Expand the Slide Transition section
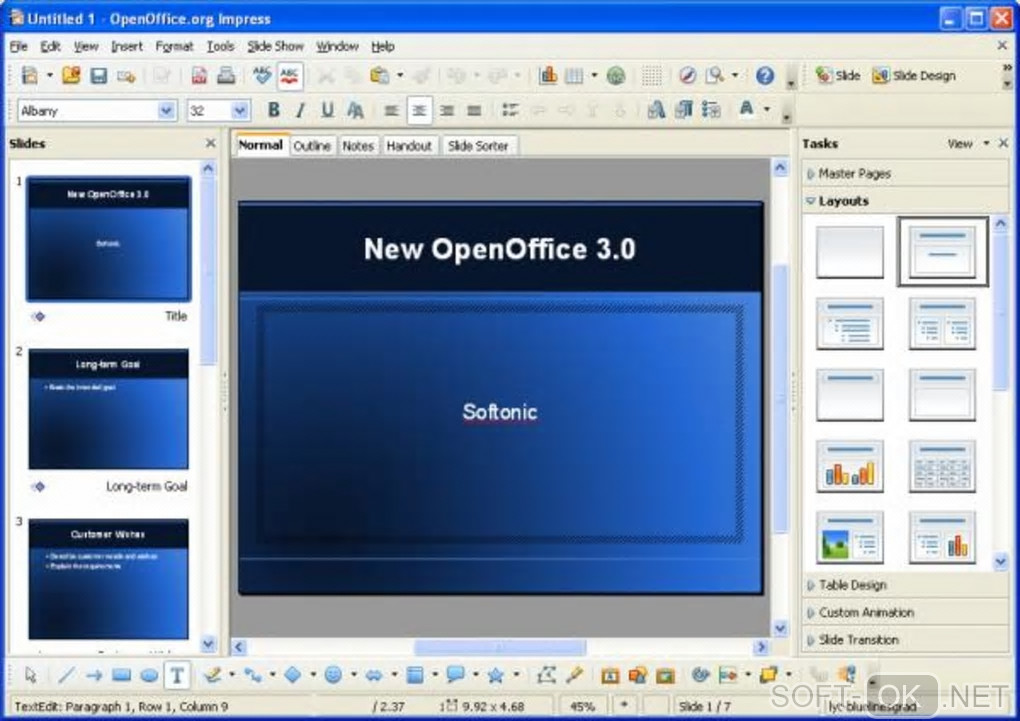1020x721 pixels. click(x=906, y=639)
